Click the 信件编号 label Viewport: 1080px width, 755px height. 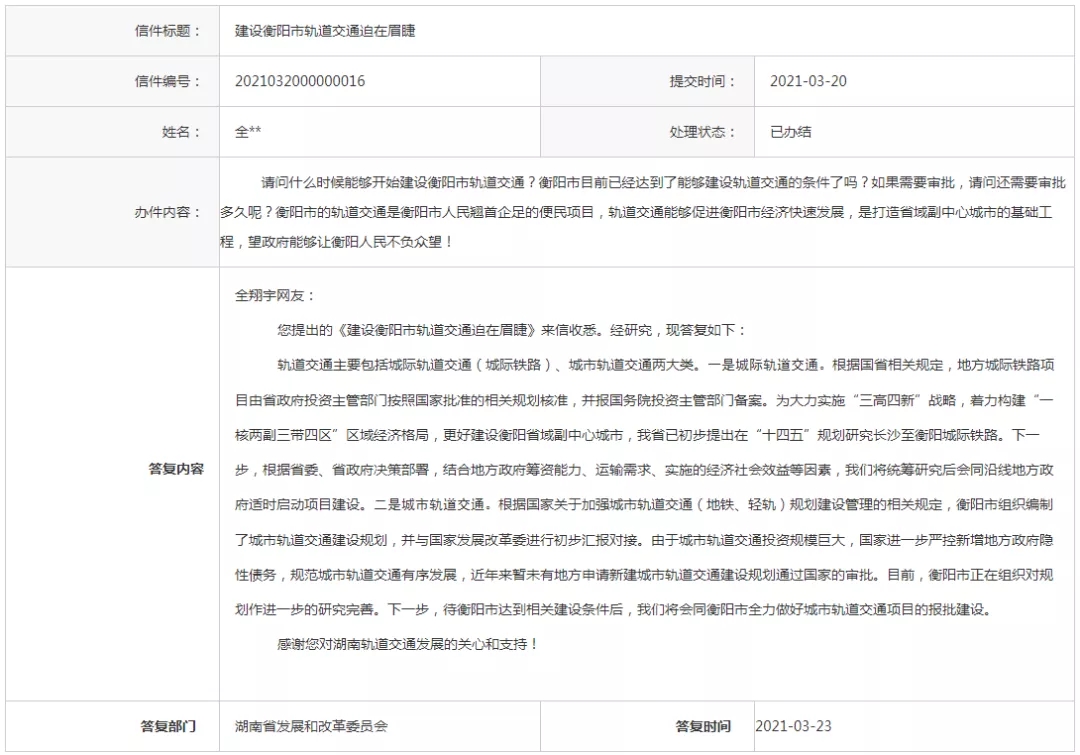167,81
